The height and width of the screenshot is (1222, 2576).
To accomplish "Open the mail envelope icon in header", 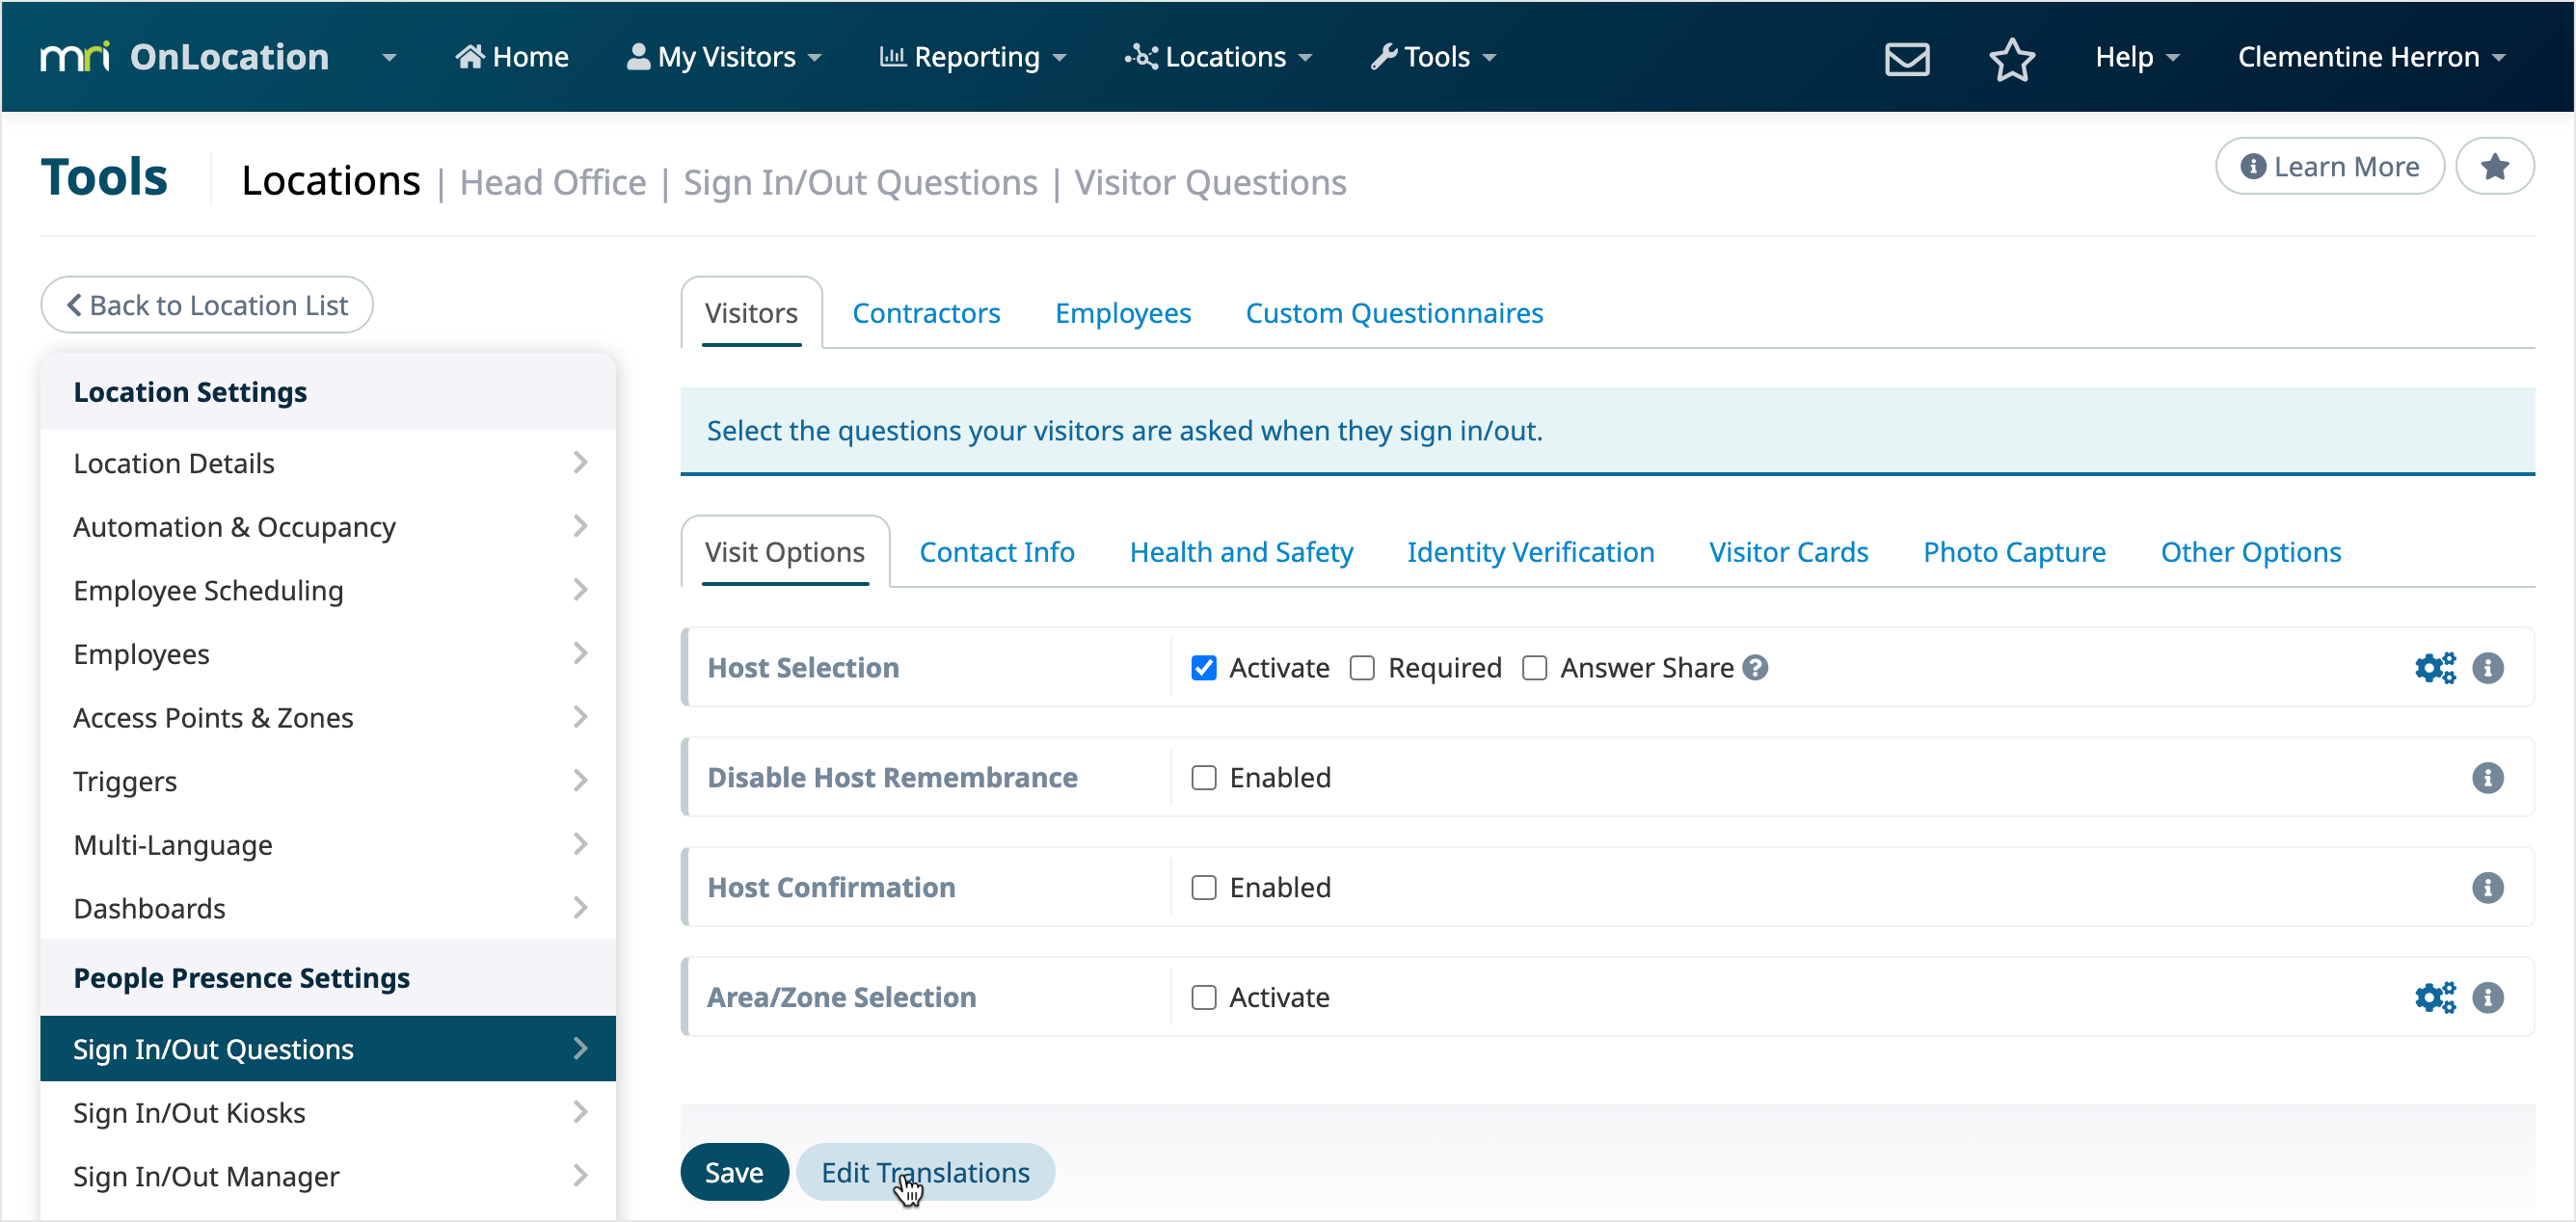I will (1906, 58).
